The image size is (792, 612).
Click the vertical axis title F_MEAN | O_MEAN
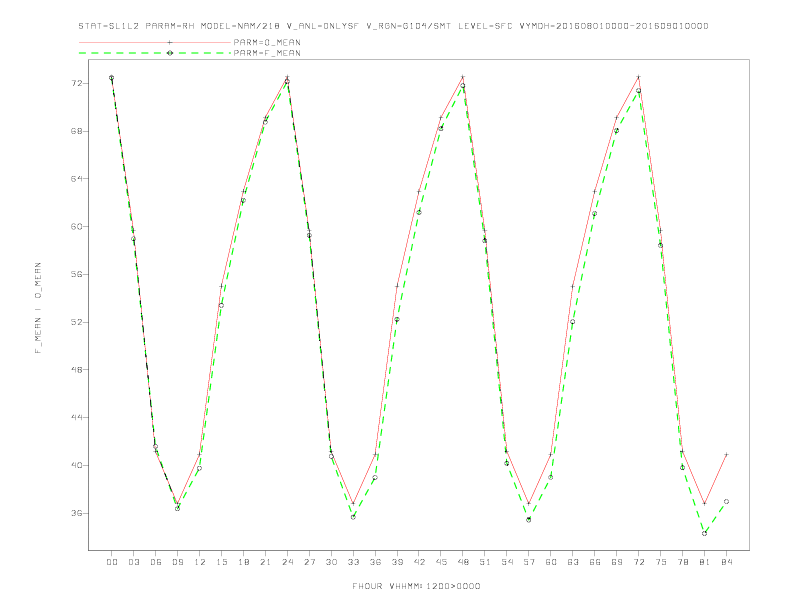[x=38, y=308]
